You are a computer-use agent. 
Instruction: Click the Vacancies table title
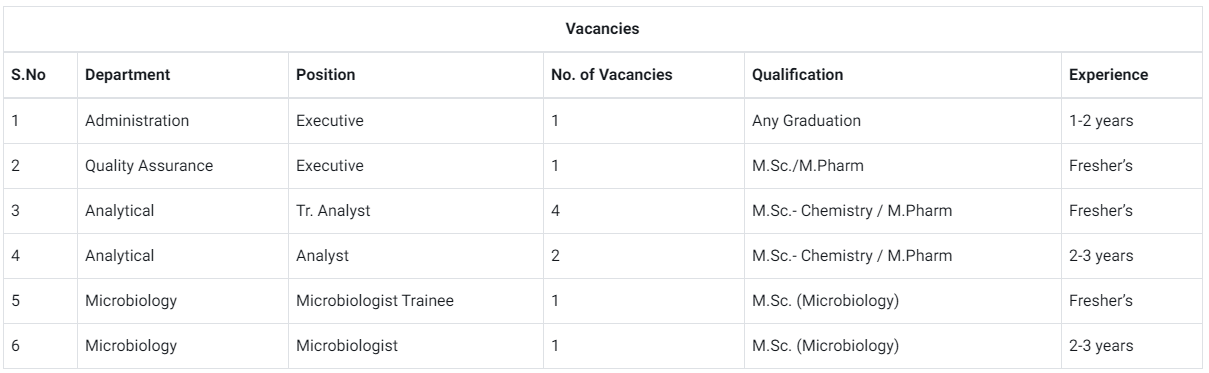[602, 29]
